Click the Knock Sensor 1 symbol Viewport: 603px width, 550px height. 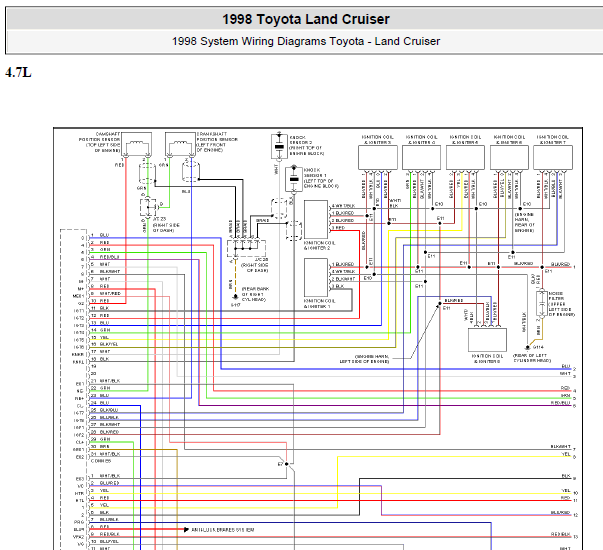[x=294, y=178]
